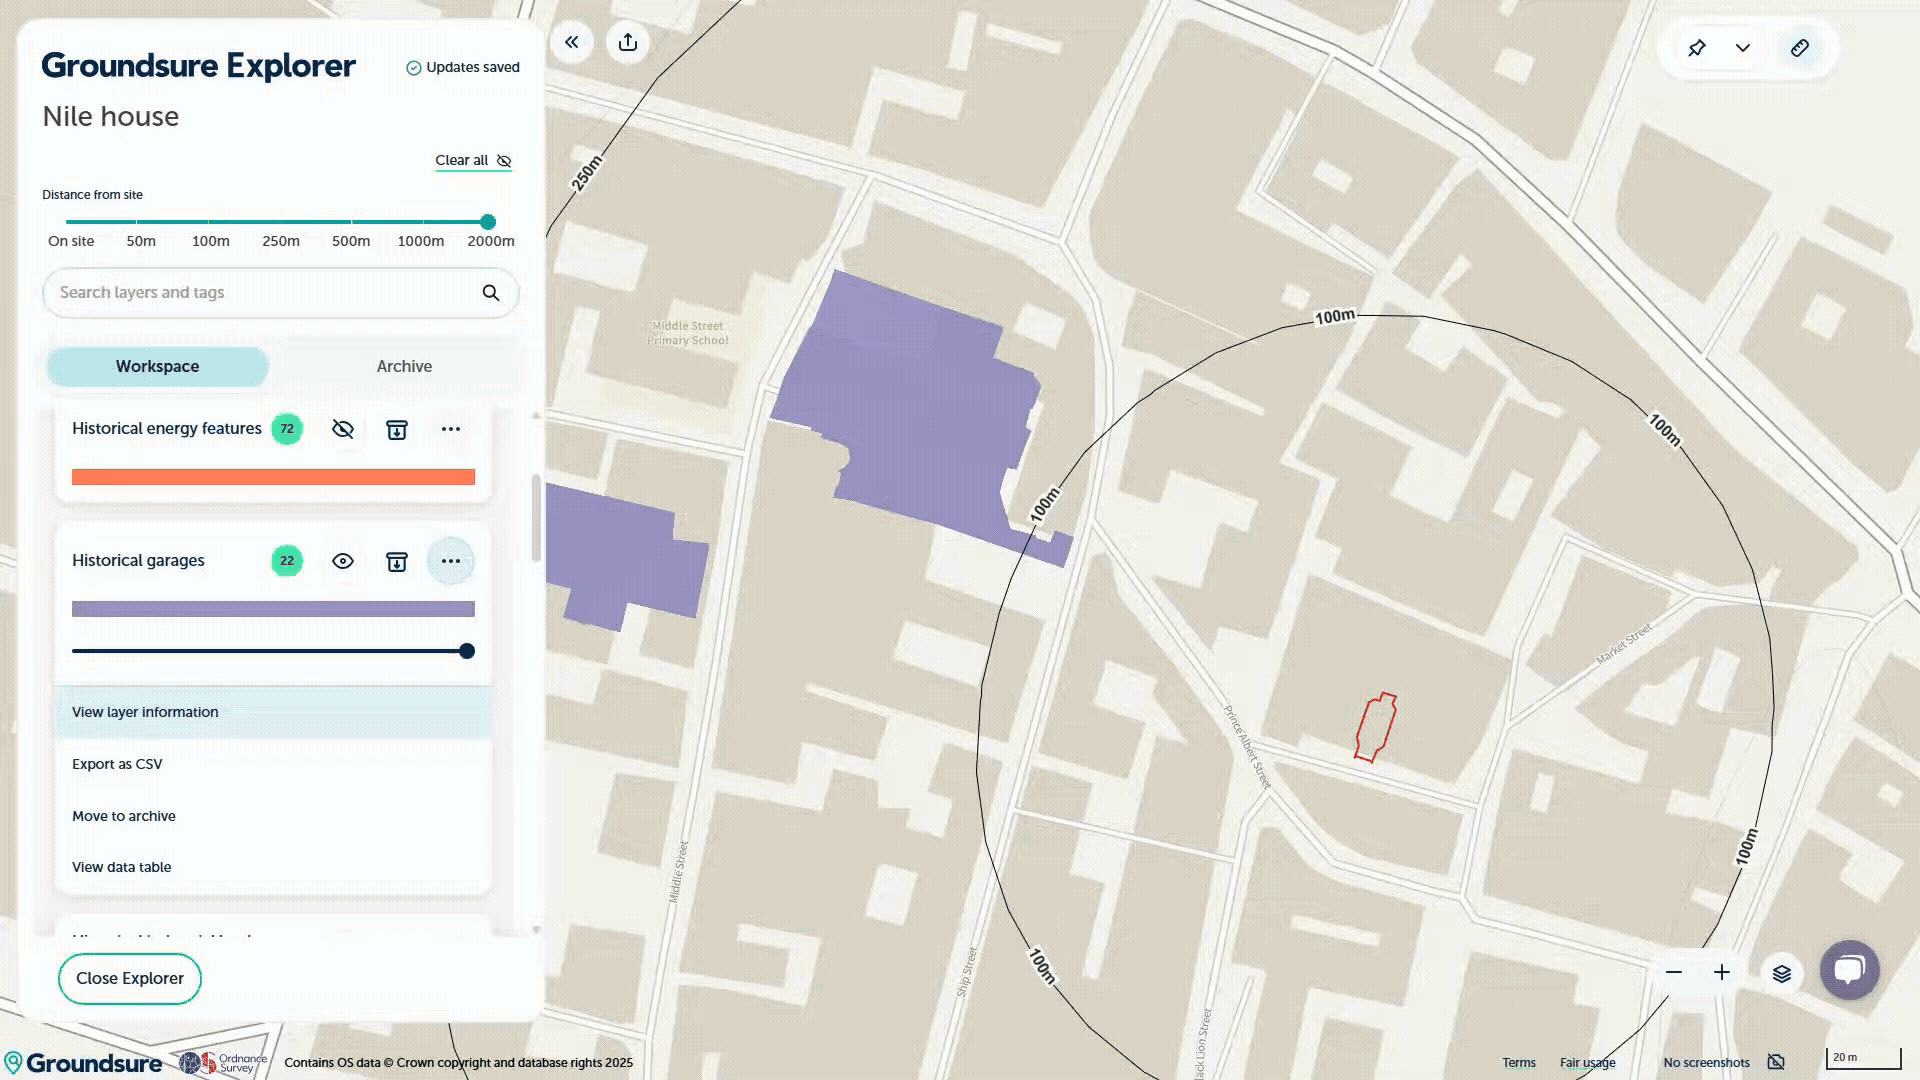Open the Fair usage link
The image size is (1920, 1080).
1587,1063
